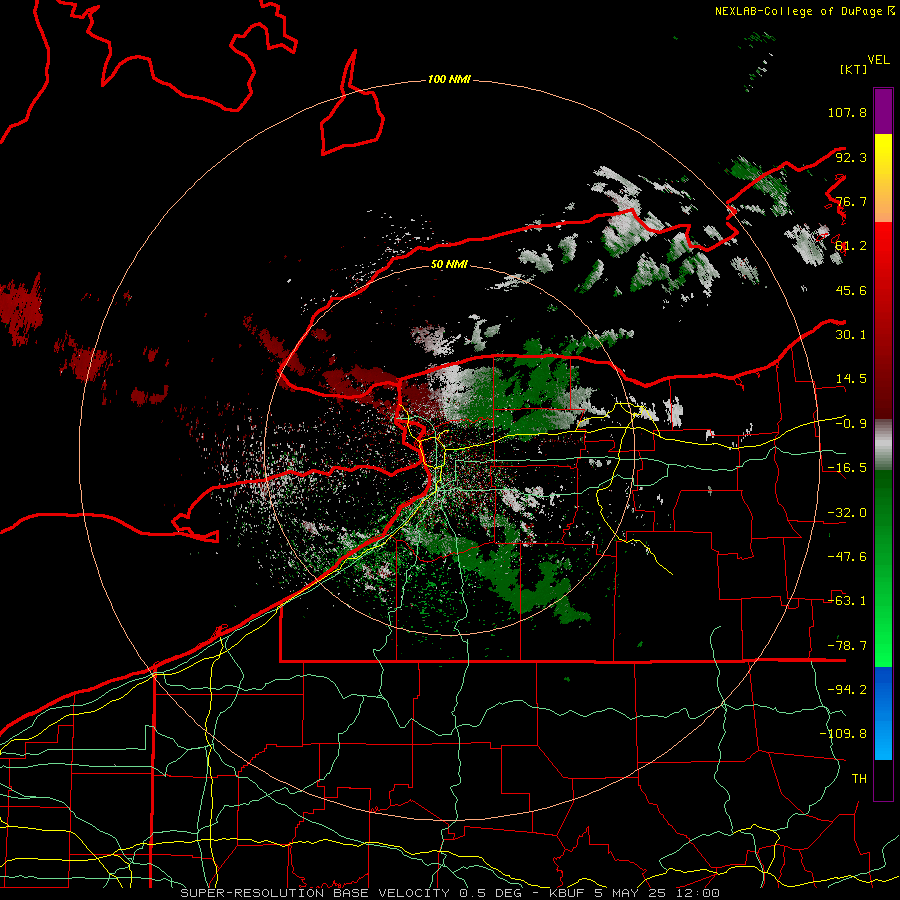Click the [KT] units label
Image resolution: width=900 pixels, height=900 pixels.
pos(854,69)
